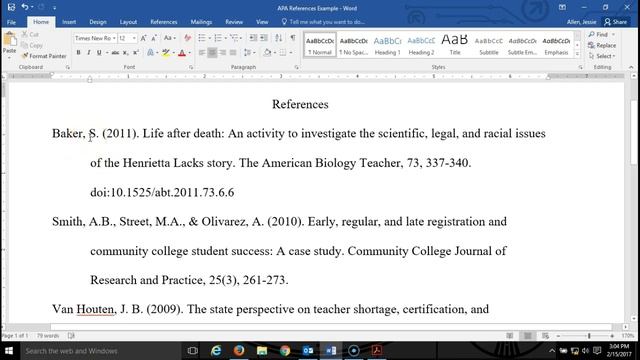Apply the Title style
This screenshot has height=360, width=640.
455,45
